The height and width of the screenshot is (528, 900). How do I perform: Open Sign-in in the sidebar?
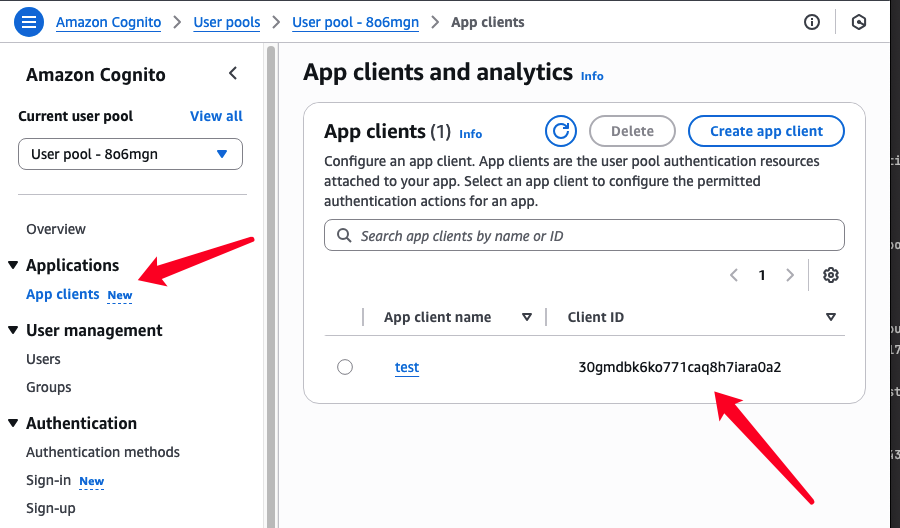point(48,480)
